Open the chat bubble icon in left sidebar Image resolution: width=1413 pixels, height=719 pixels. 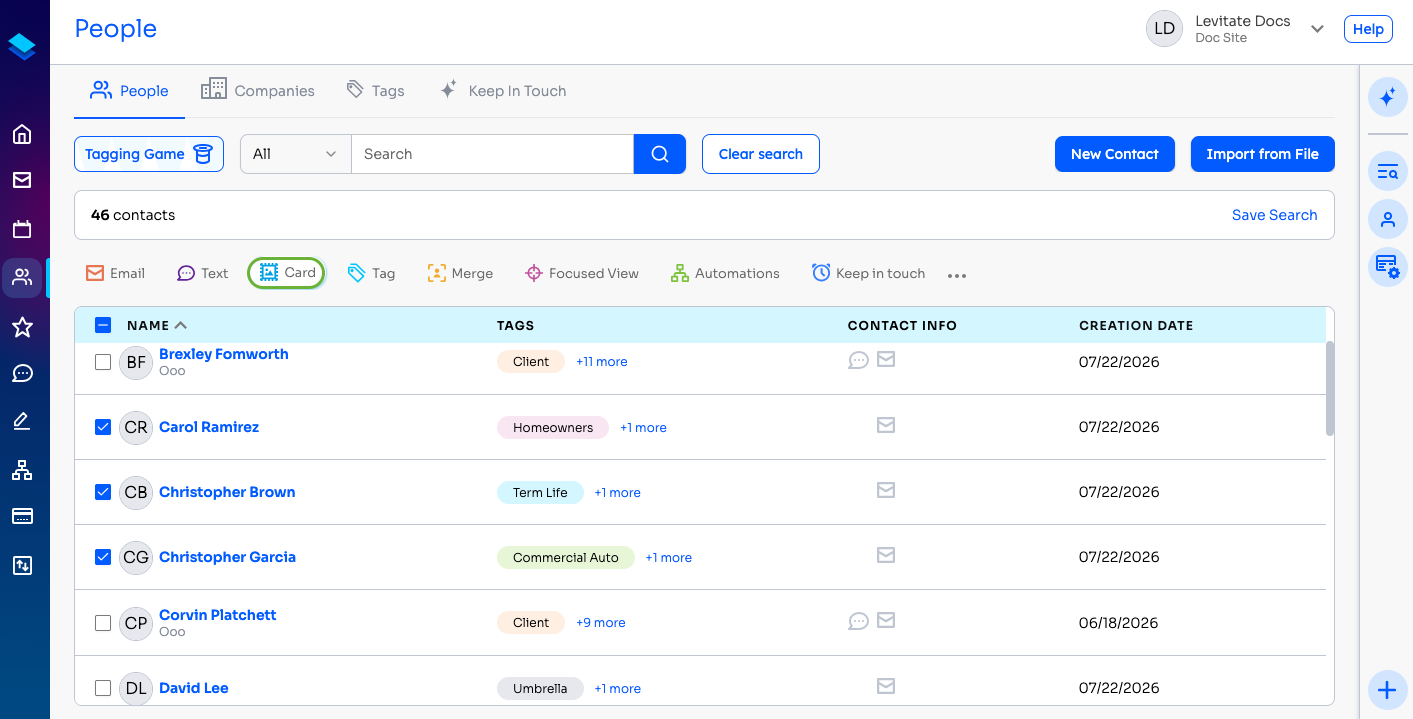coord(22,373)
